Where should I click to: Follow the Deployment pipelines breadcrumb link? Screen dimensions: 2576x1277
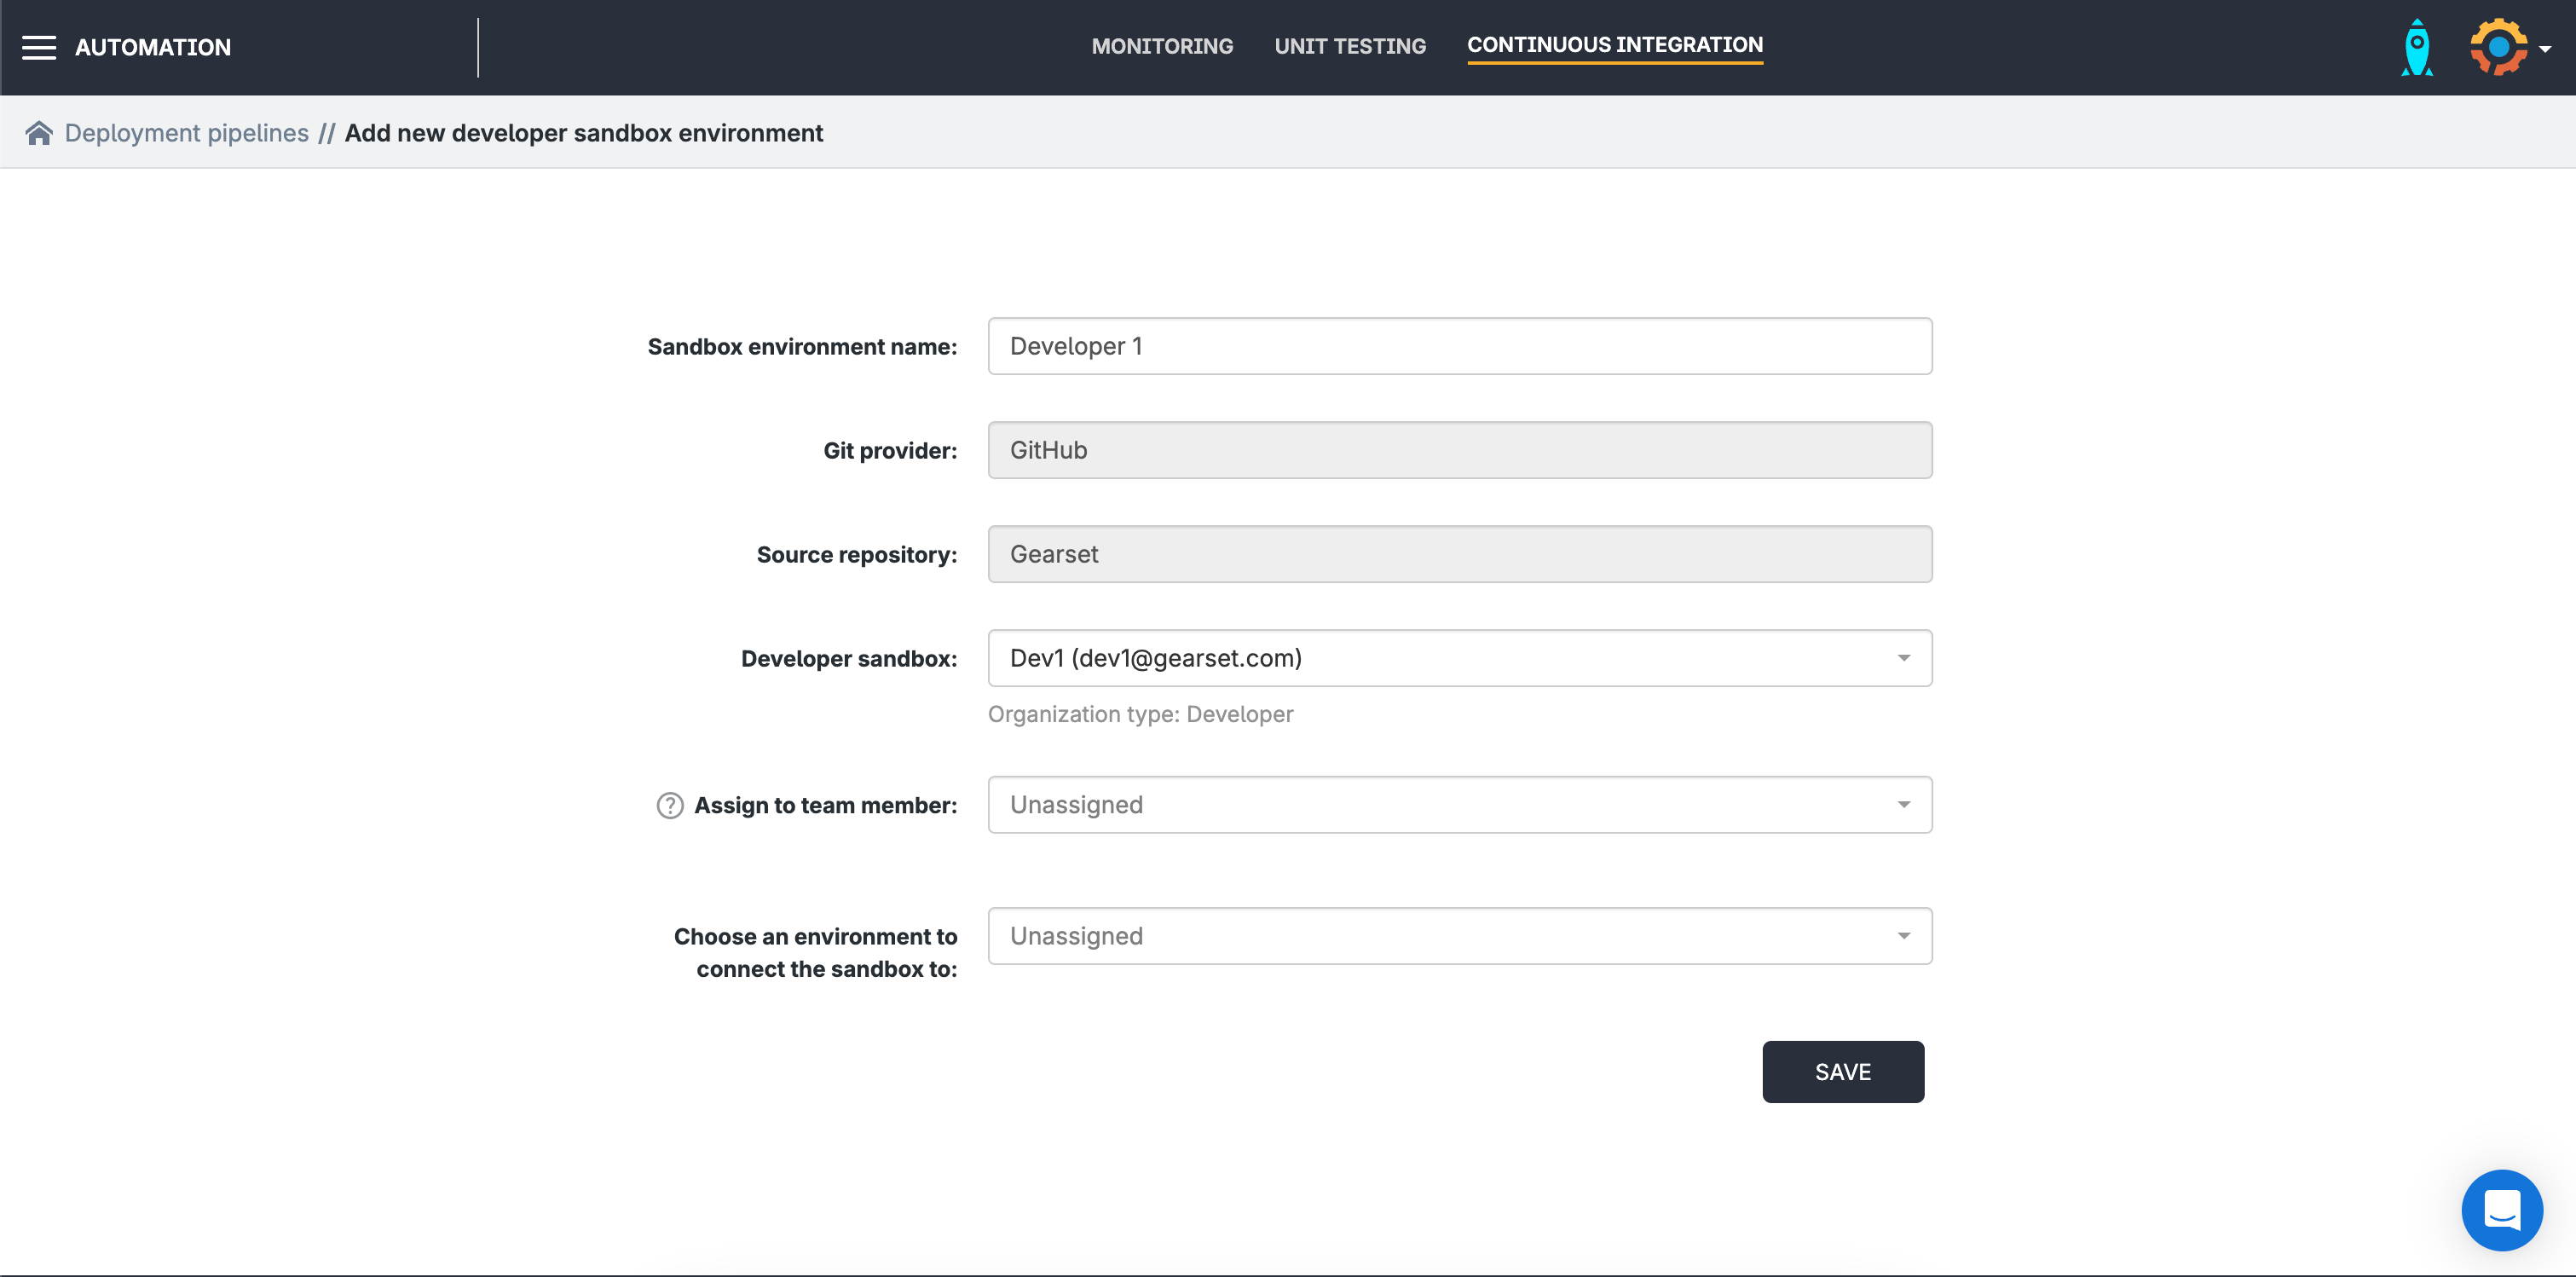coord(187,133)
